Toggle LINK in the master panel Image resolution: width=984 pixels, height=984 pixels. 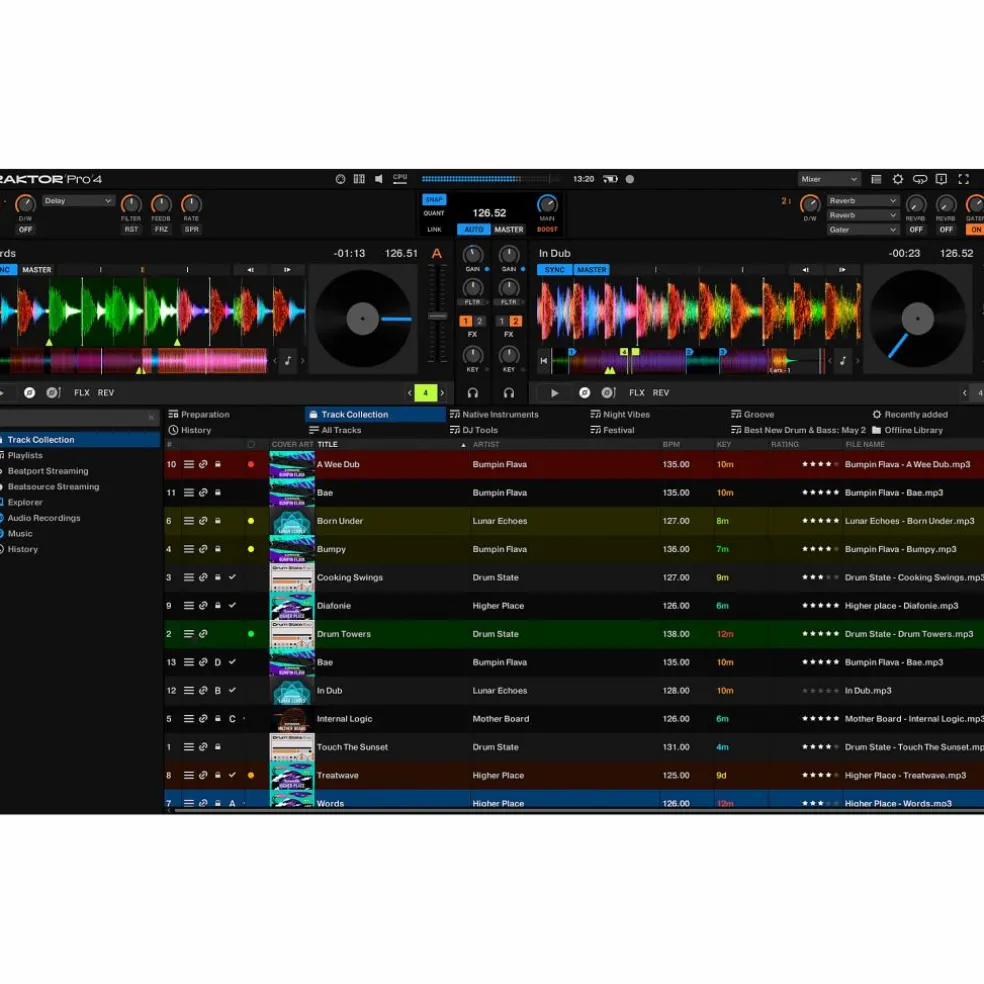pos(434,230)
